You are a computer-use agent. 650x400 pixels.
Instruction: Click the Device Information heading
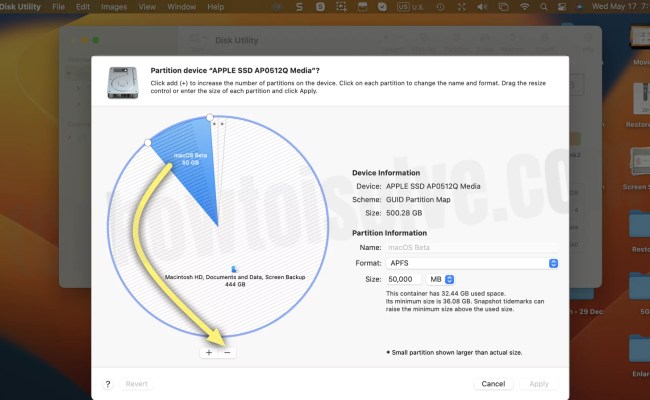point(386,173)
